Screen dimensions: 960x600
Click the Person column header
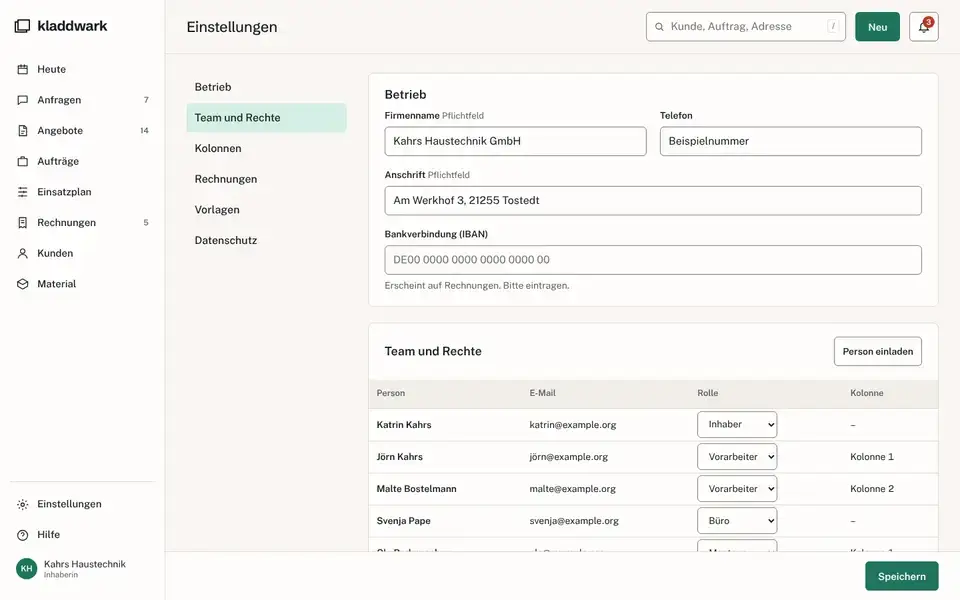[391, 393]
